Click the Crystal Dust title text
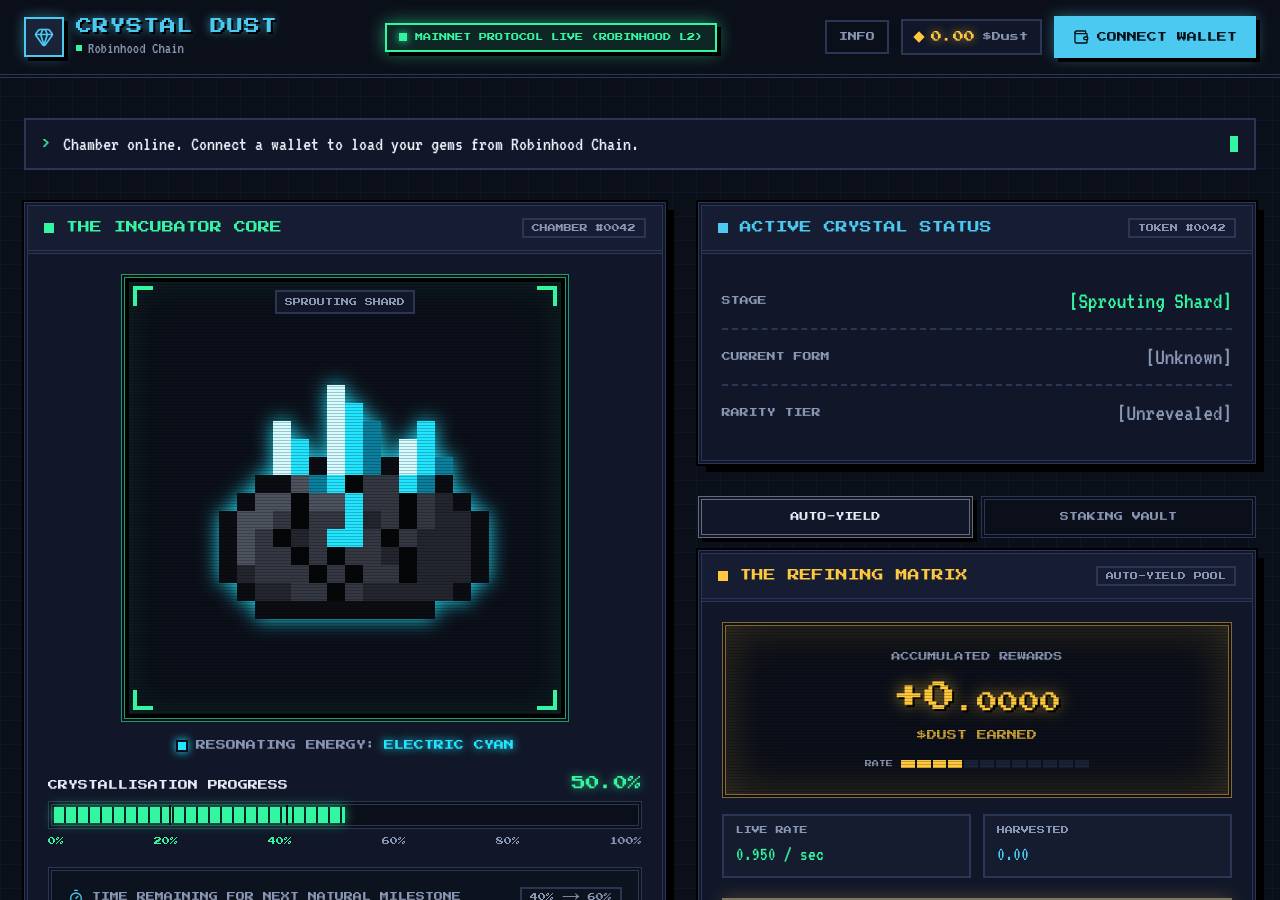The height and width of the screenshot is (900, 1280). [176, 26]
